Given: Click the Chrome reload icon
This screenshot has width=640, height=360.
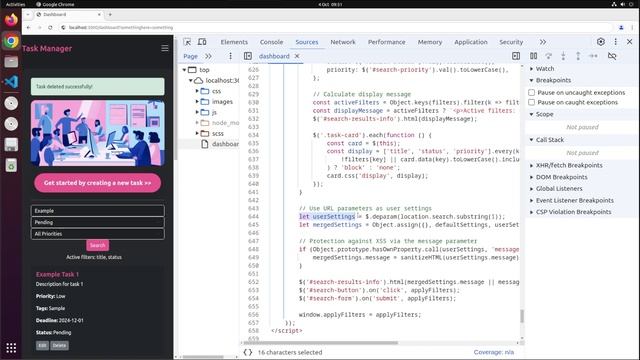Looking at the screenshot, I should point(50,27).
